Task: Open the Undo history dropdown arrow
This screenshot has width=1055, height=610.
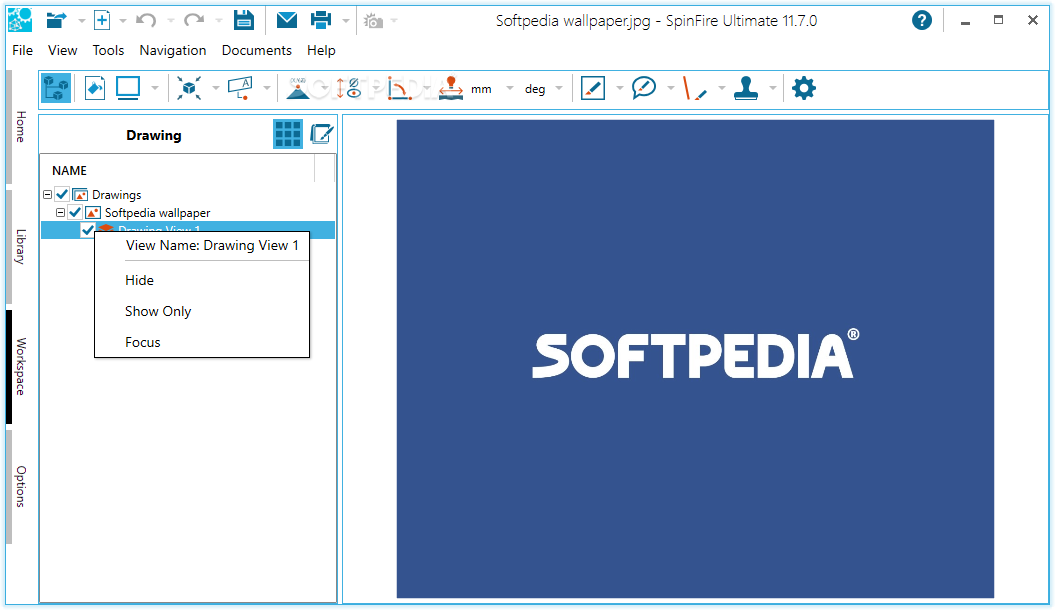Action: 170,21
